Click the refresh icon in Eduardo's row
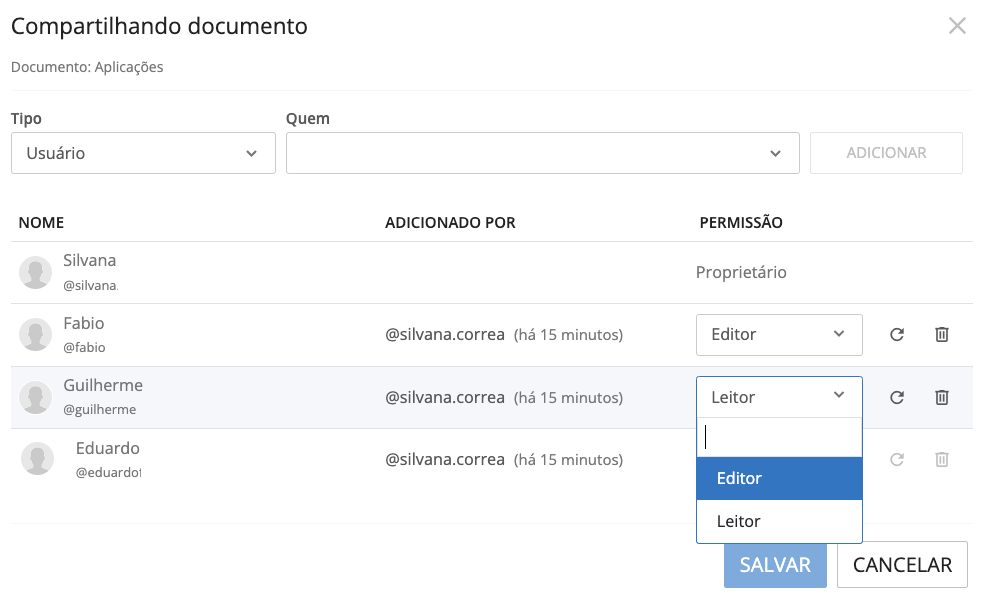The height and width of the screenshot is (598, 985). (897, 460)
